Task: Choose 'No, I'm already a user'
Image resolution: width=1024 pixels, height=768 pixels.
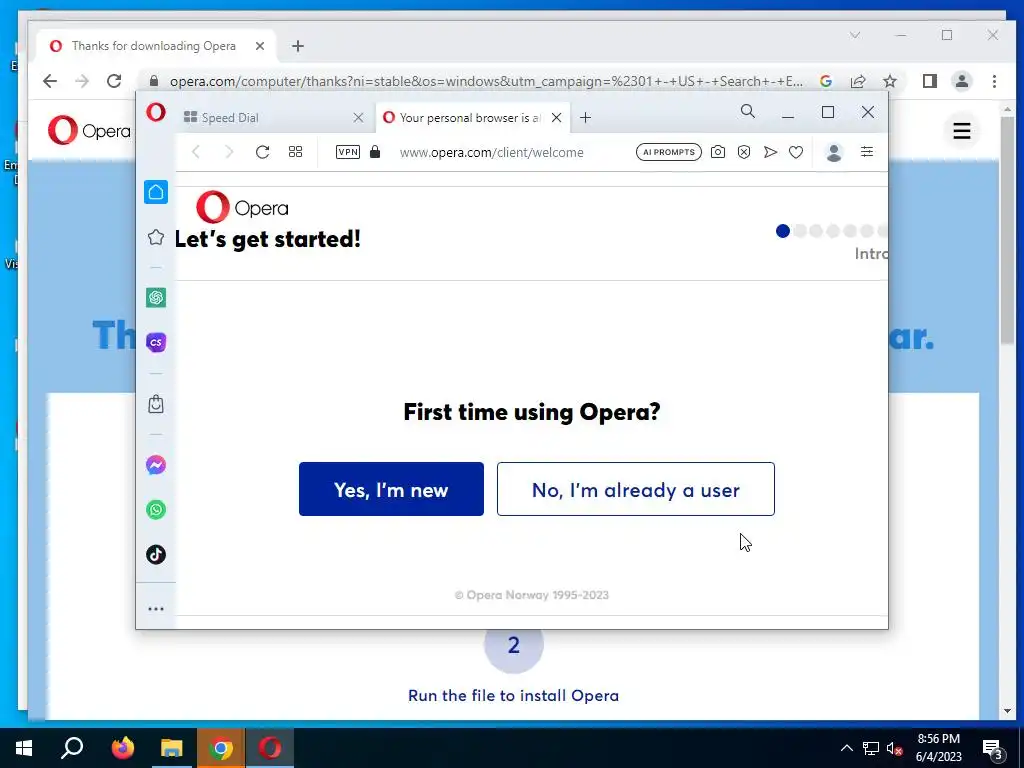Action: pos(635,489)
